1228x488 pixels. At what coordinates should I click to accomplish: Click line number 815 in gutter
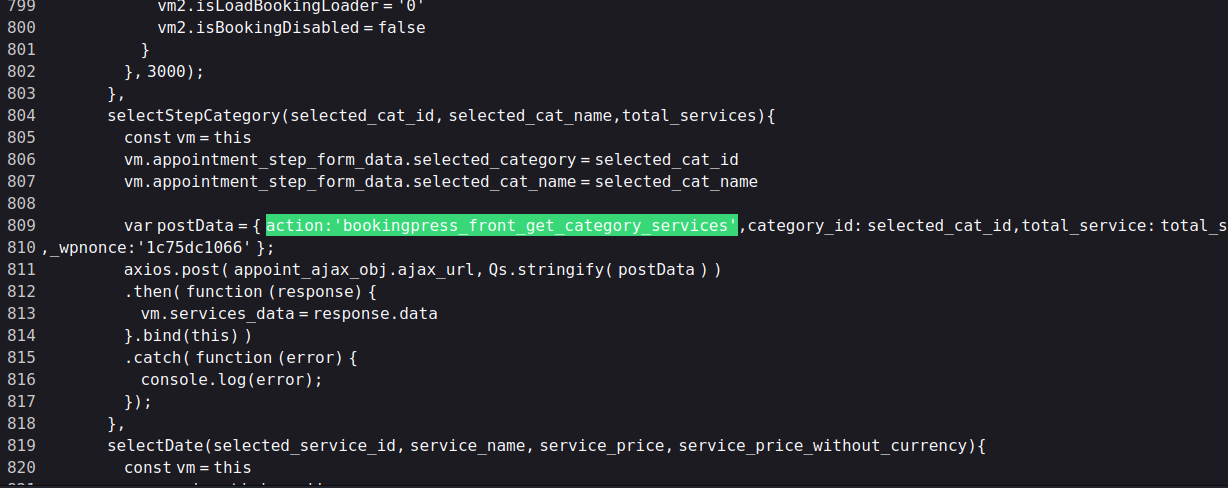click(x=21, y=357)
